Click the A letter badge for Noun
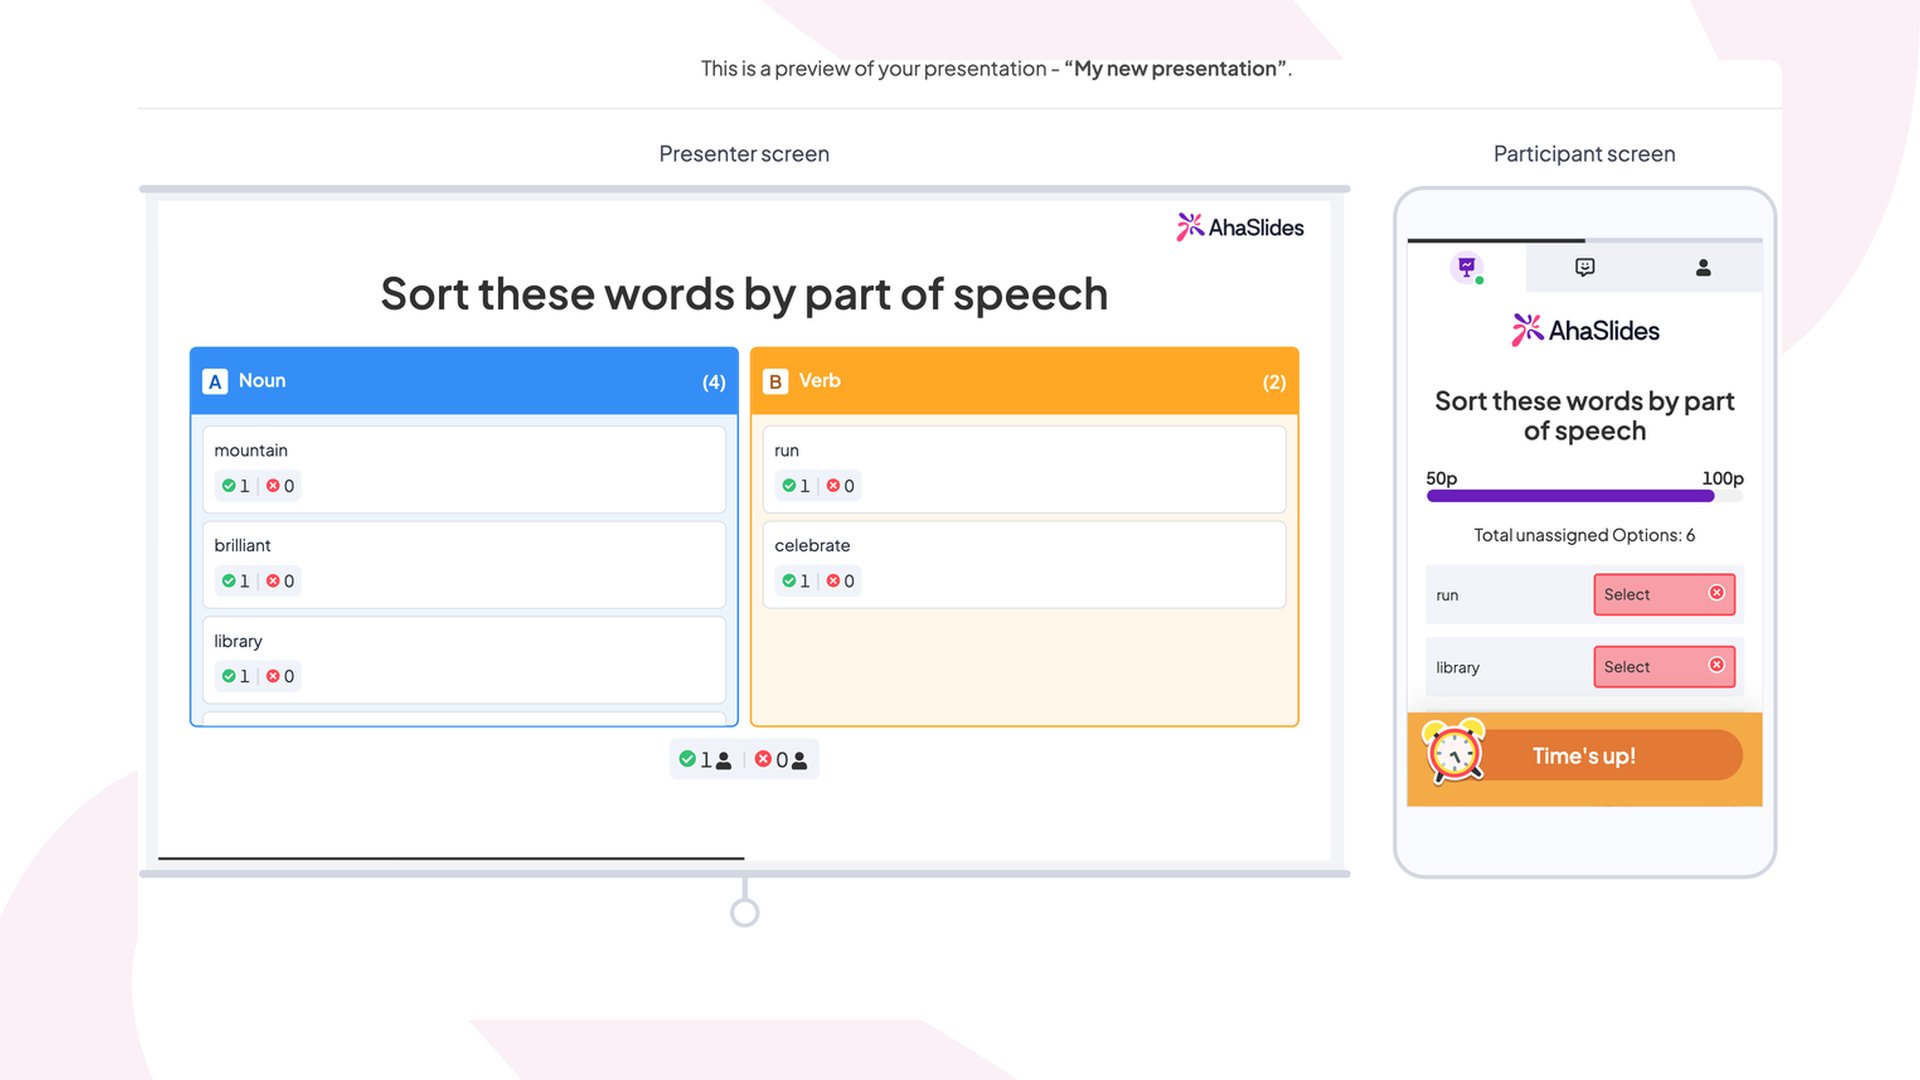The height and width of the screenshot is (1080, 1920). click(x=215, y=382)
